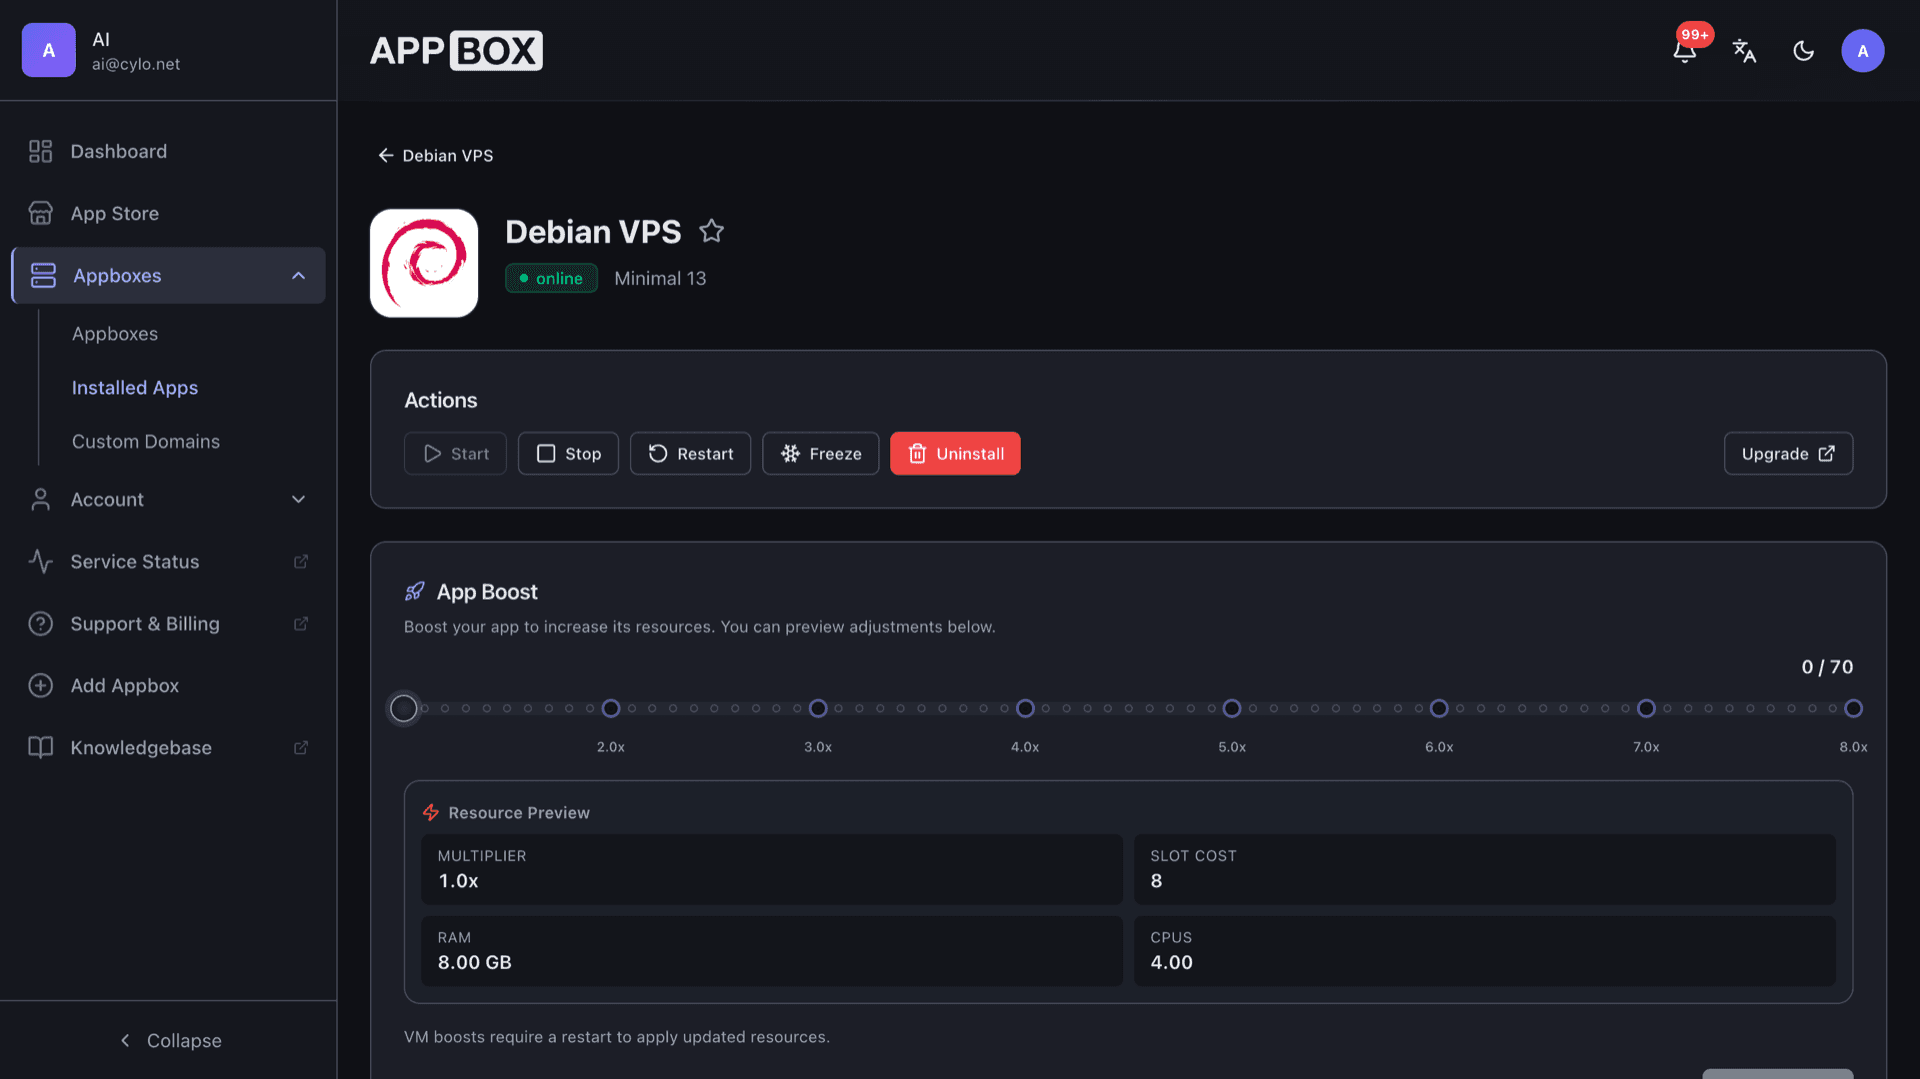Set boost slider to 6.0x marker
Screen dimensions: 1920x1079
coord(1439,708)
